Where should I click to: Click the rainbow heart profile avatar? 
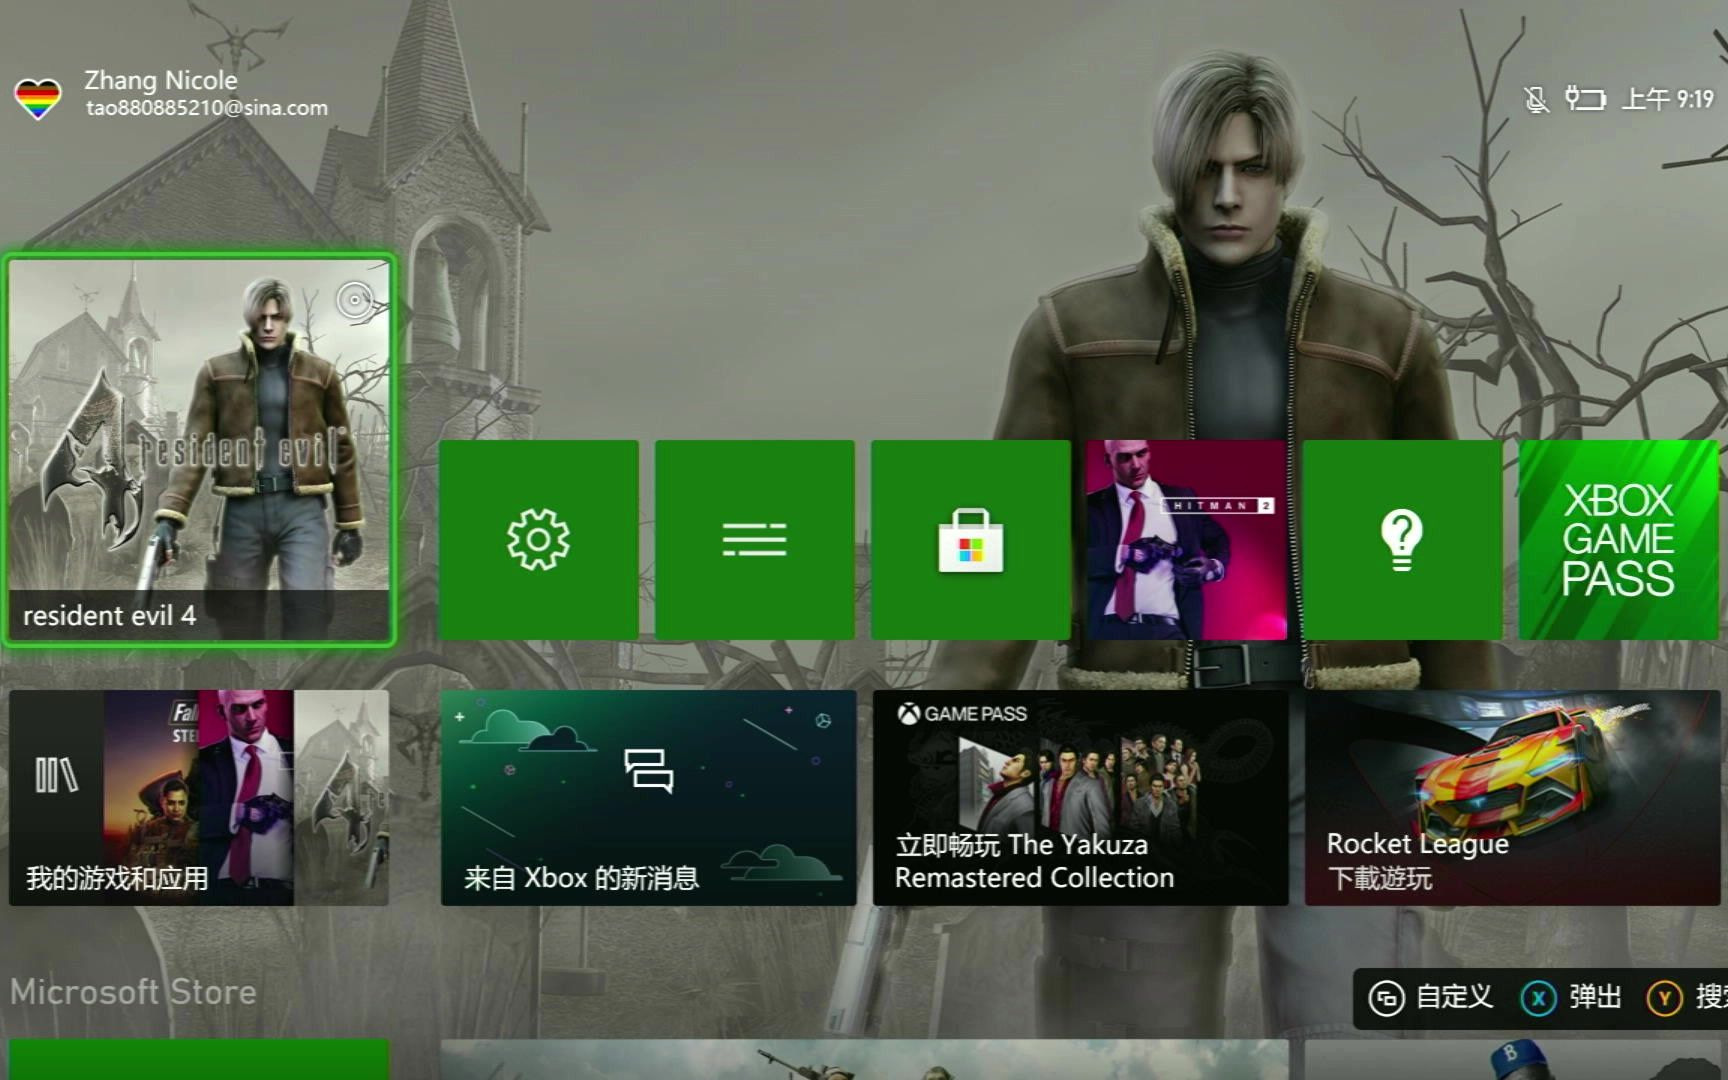pyautogui.click(x=38, y=98)
